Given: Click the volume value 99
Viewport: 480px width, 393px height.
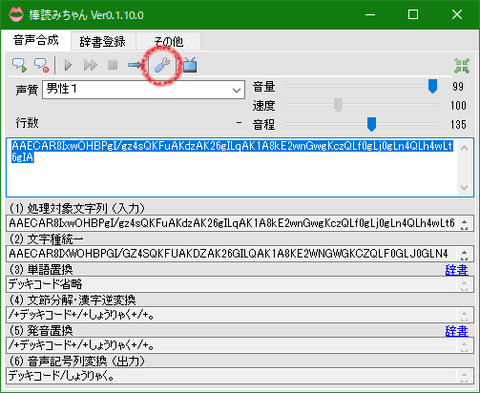Looking at the screenshot, I should 458,87.
